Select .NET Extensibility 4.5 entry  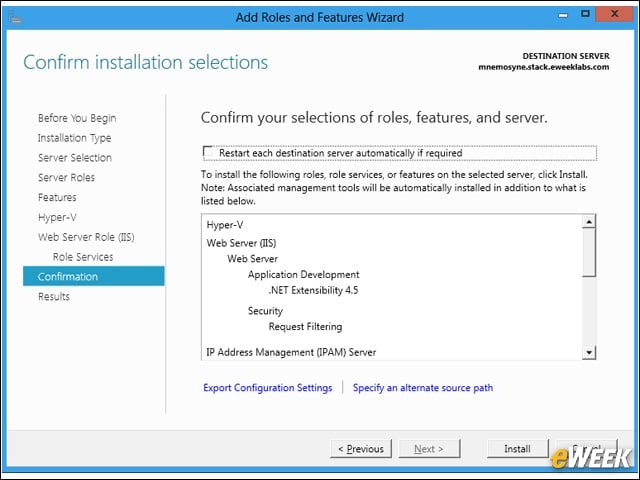click(x=313, y=290)
